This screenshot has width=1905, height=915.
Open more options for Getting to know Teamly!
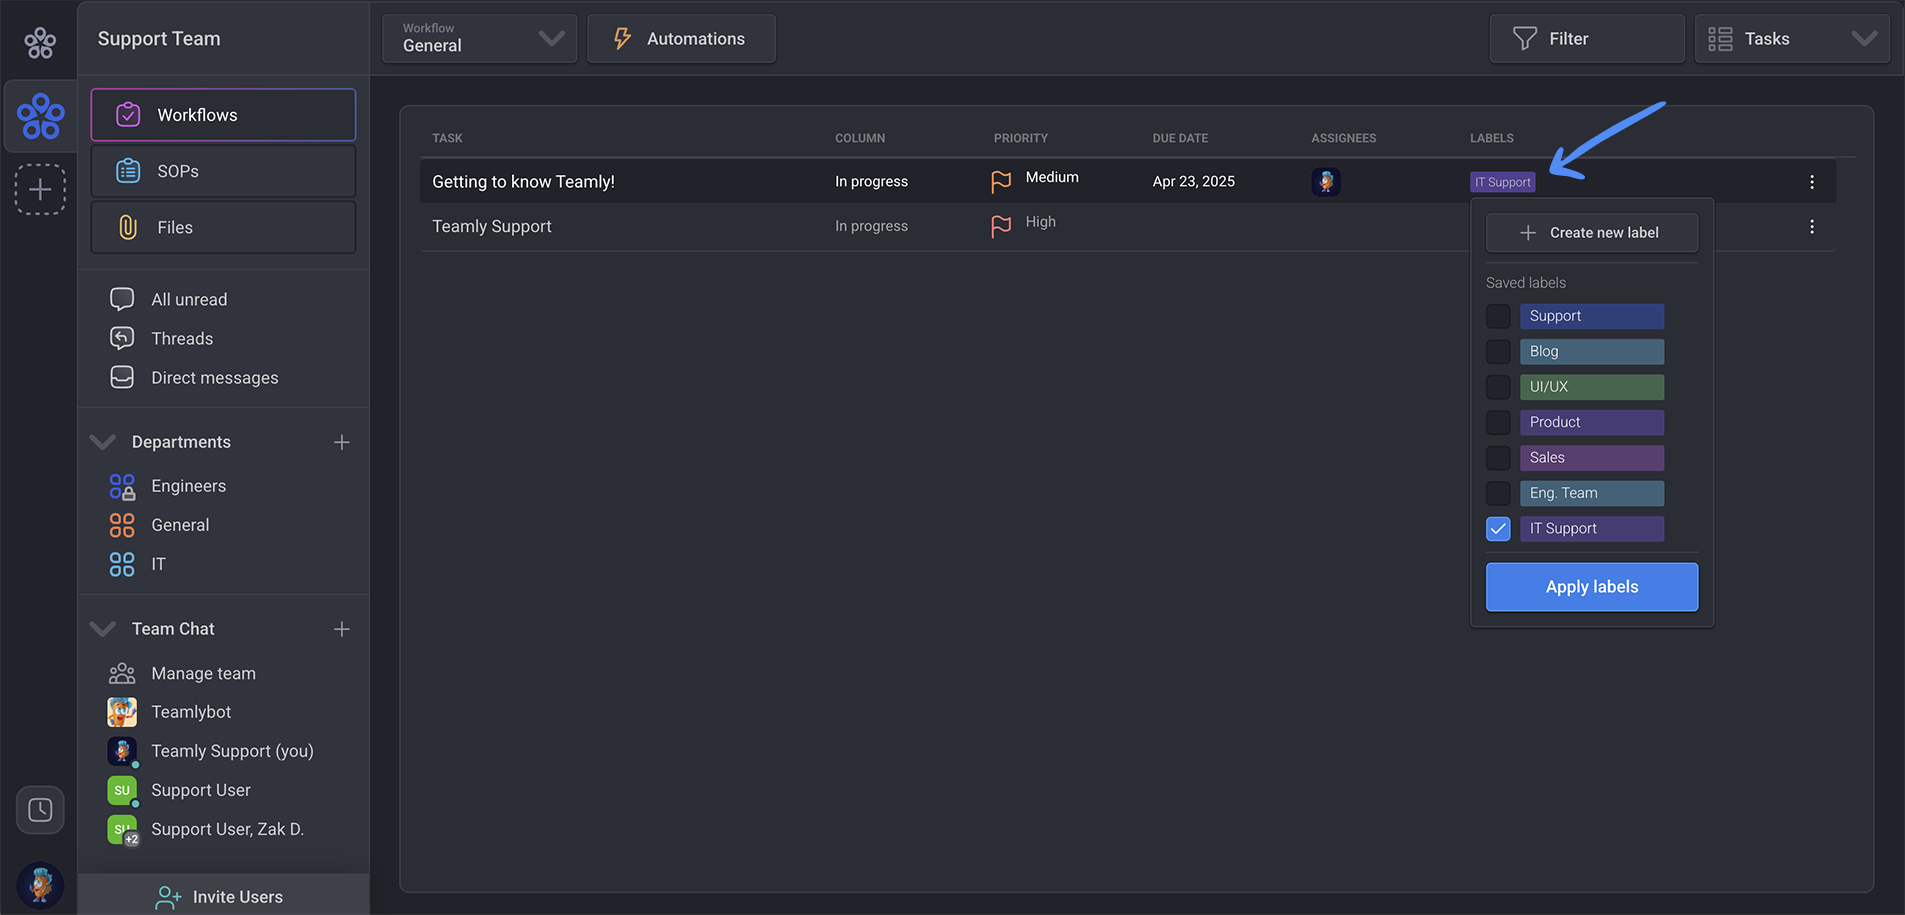(1812, 182)
